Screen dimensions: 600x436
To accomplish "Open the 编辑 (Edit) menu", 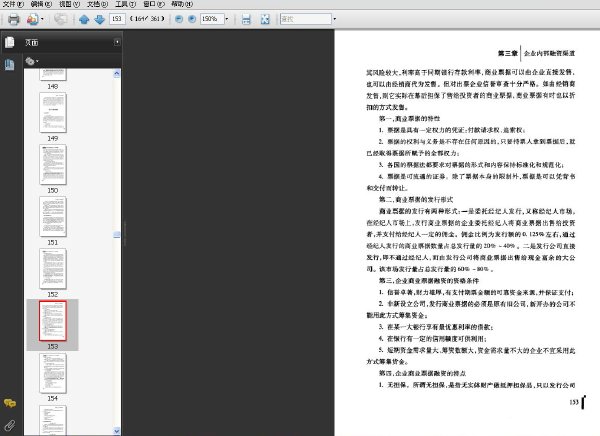I will [41, 4].
